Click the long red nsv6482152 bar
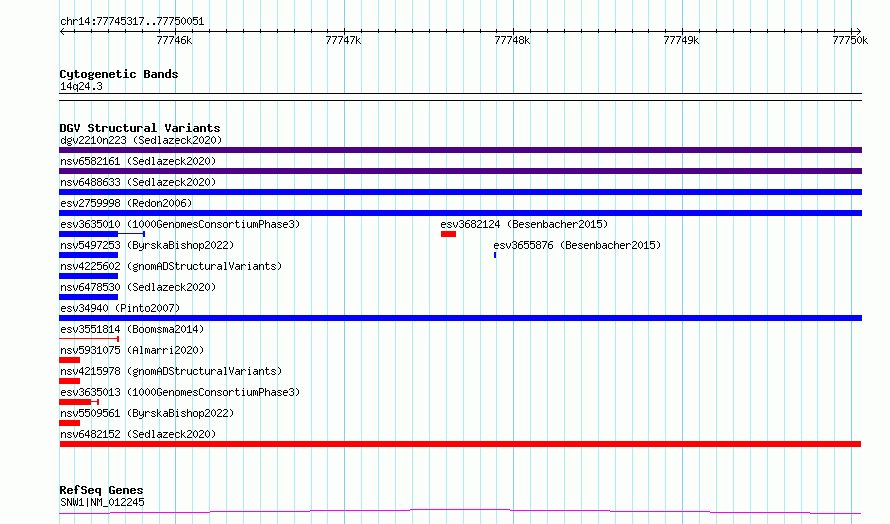 click(460, 444)
